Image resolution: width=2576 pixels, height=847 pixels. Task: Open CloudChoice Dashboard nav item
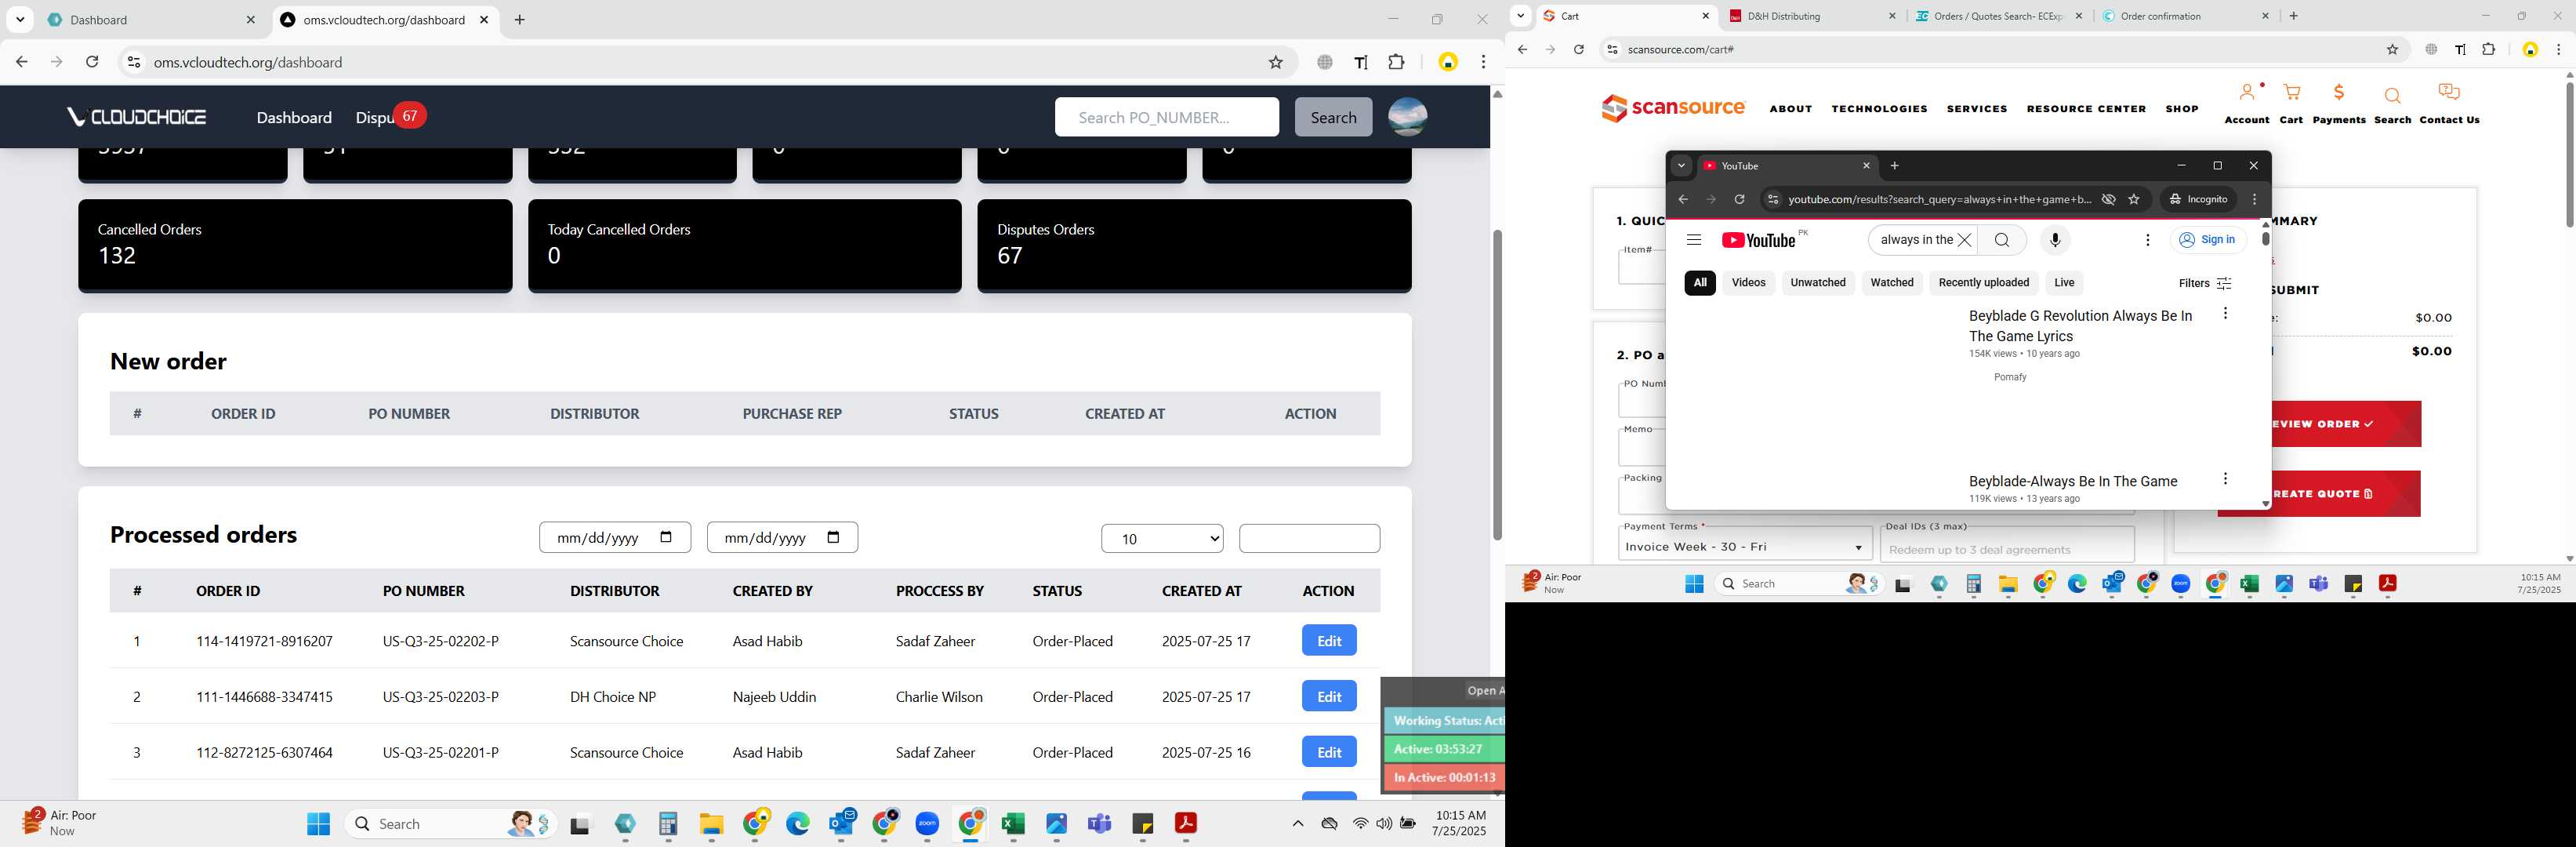(x=294, y=117)
